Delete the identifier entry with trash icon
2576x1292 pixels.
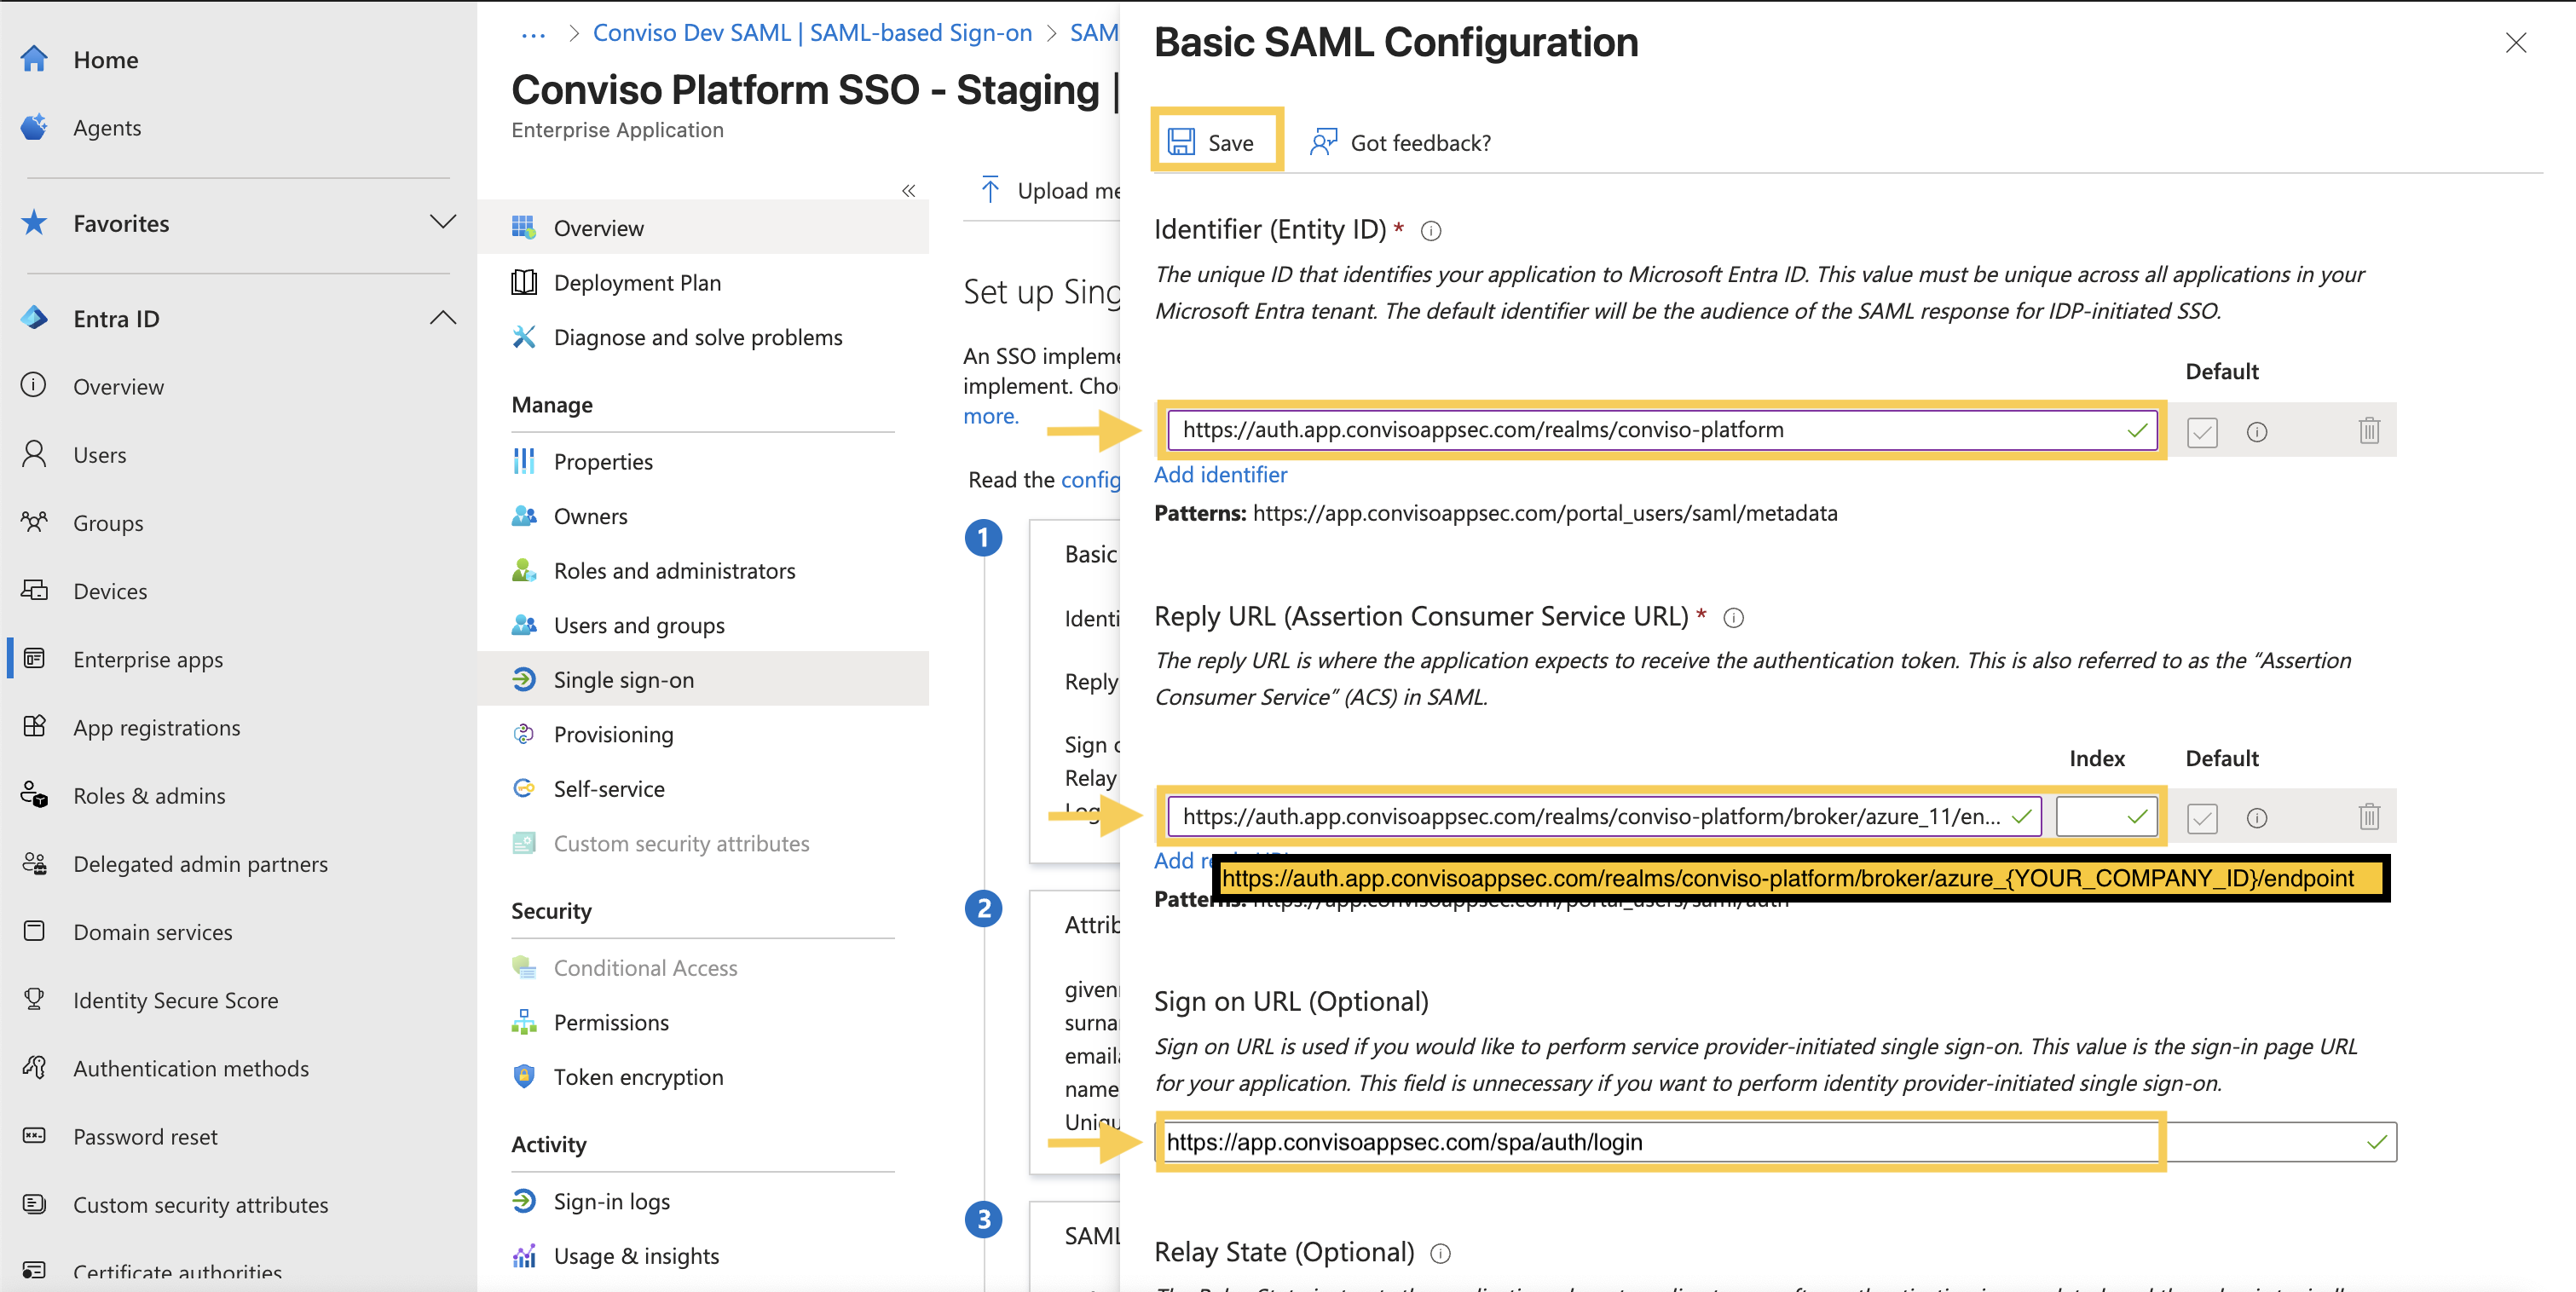click(x=2368, y=430)
